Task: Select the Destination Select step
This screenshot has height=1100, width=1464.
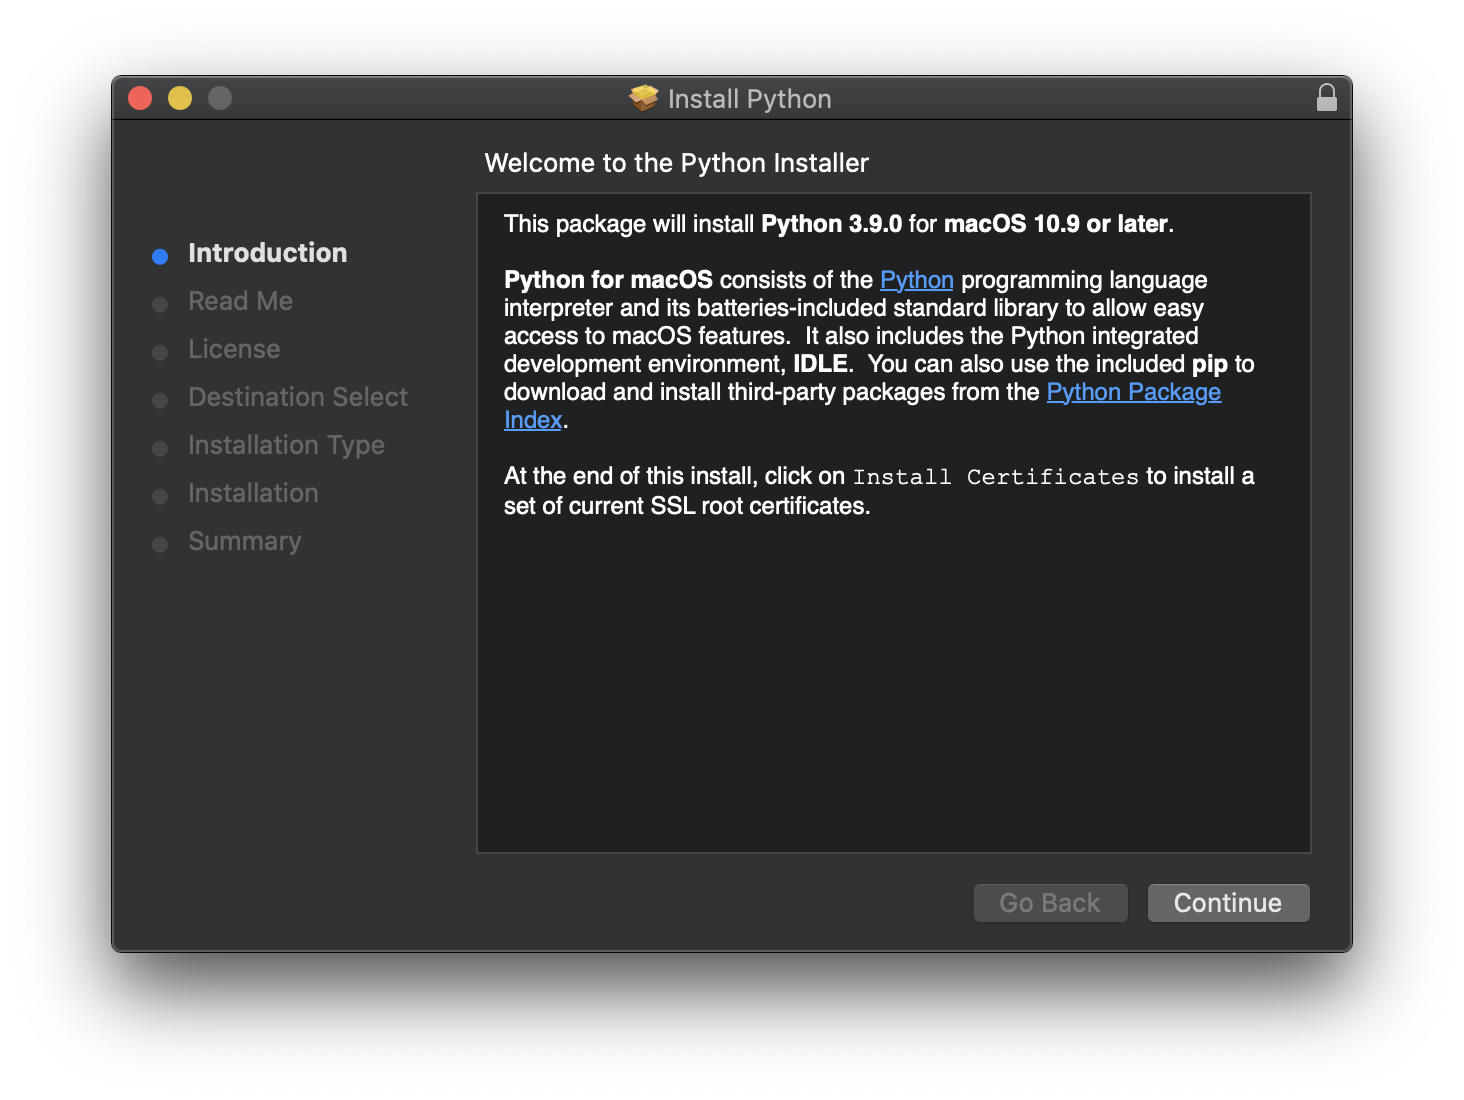Action: [297, 397]
